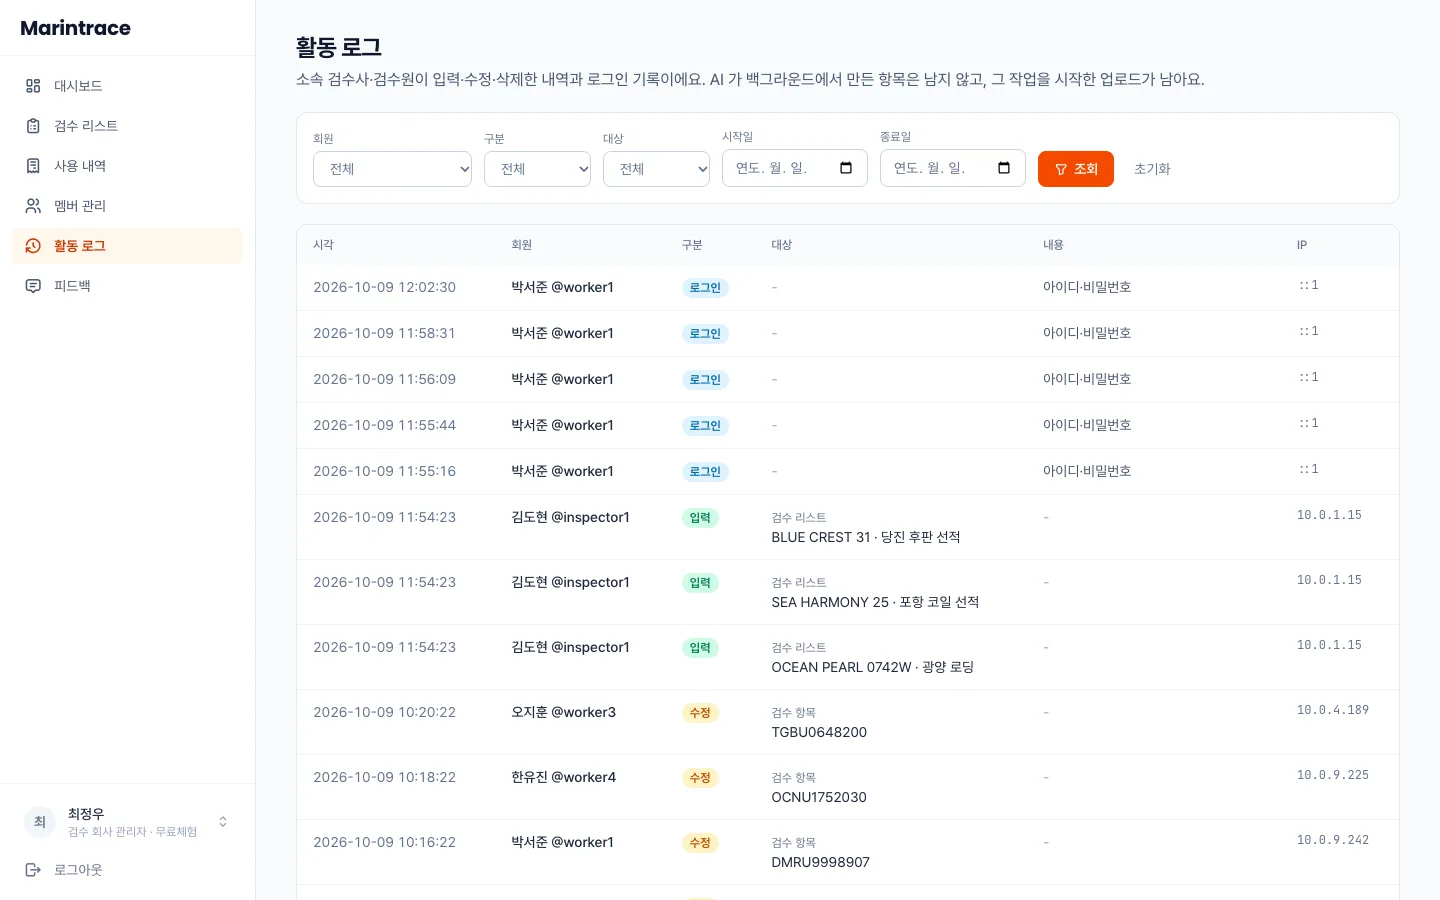Click the 멤버 관리 people icon
1440x900 pixels.
click(33, 206)
